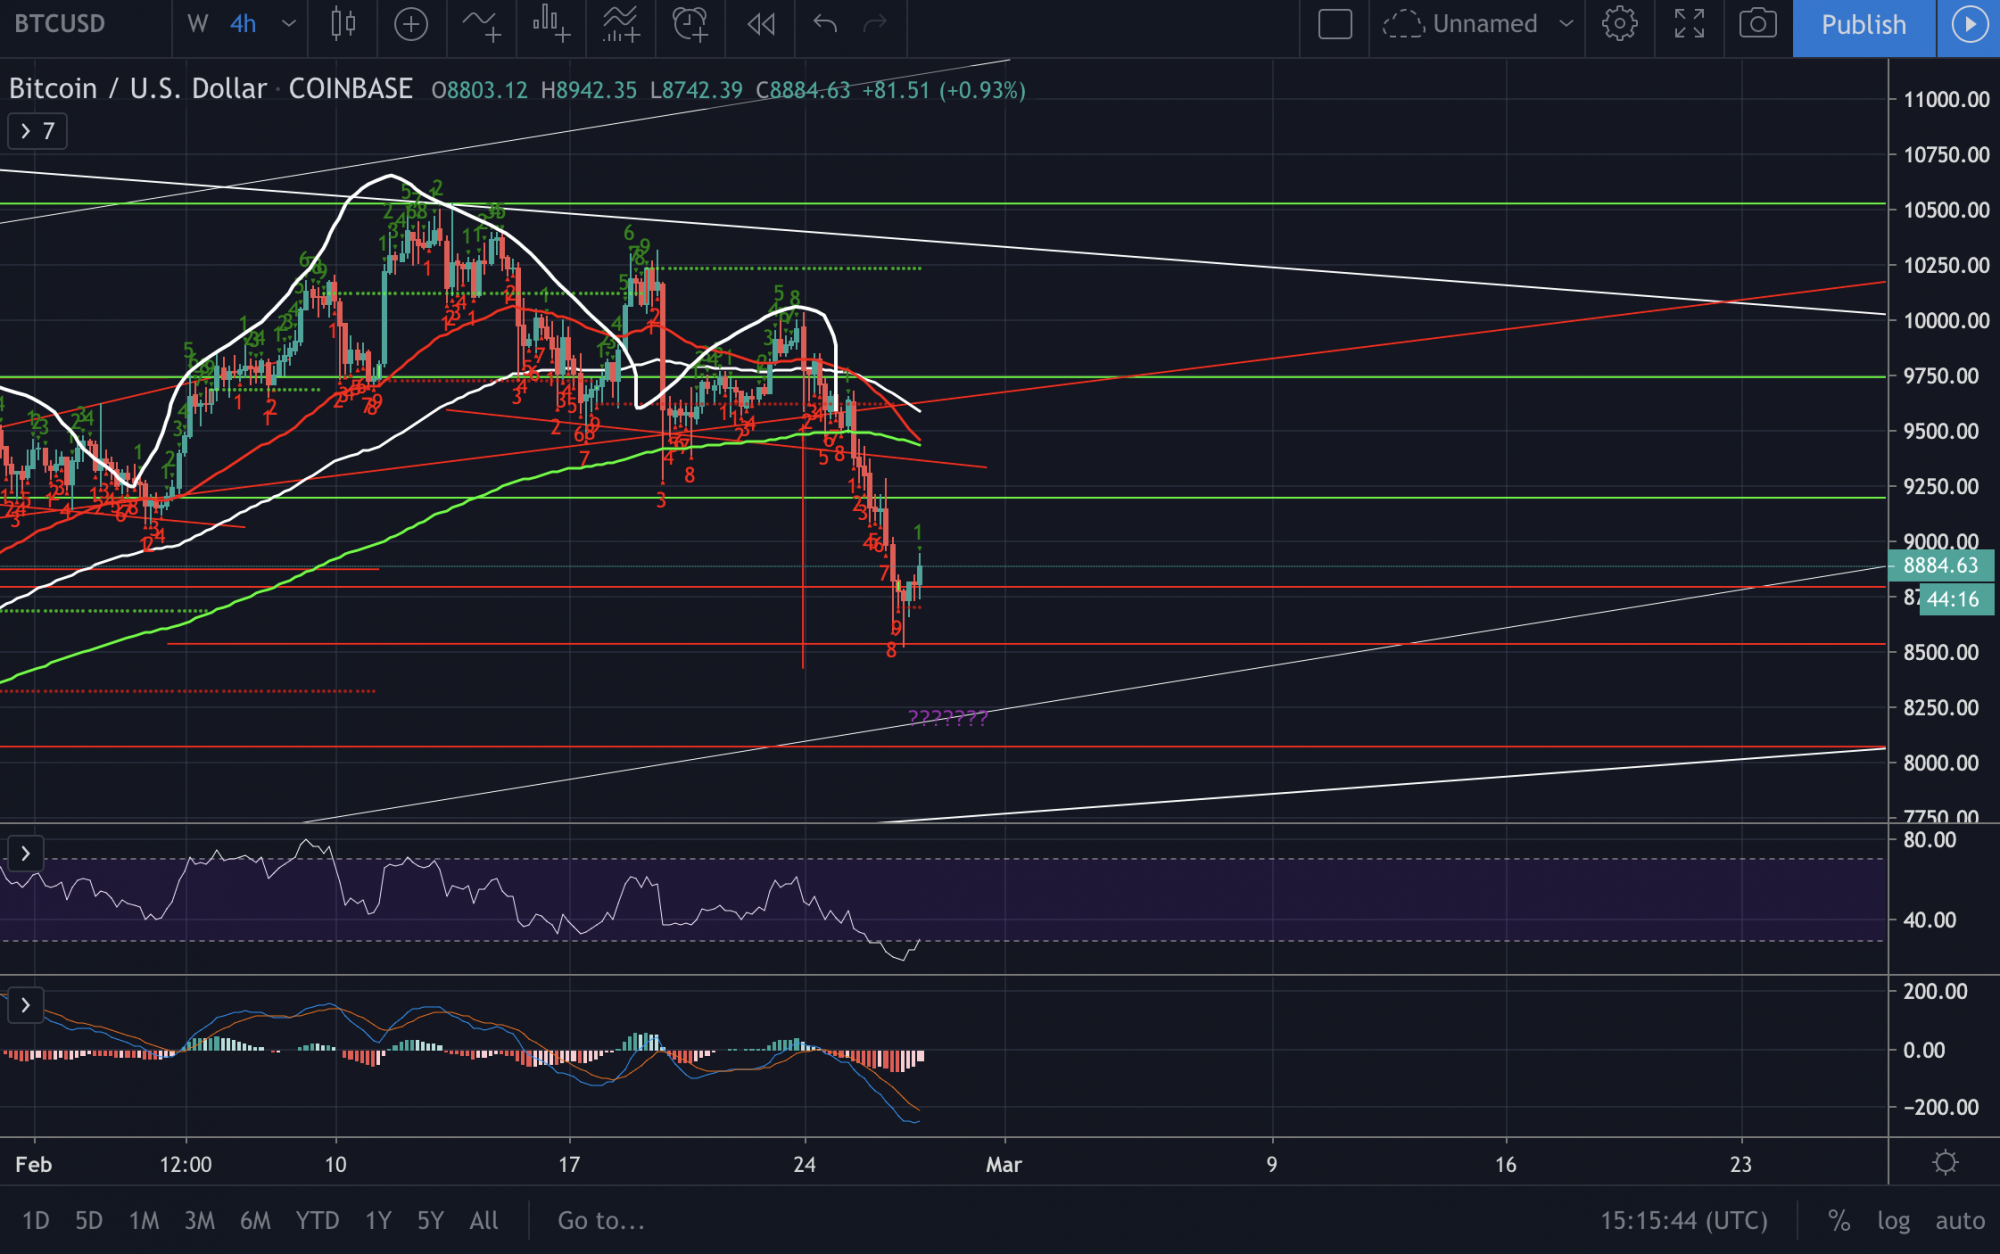The image size is (2000, 1254).
Task: Click the 10000.00 price axis label
Action: click(x=1947, y=320)
